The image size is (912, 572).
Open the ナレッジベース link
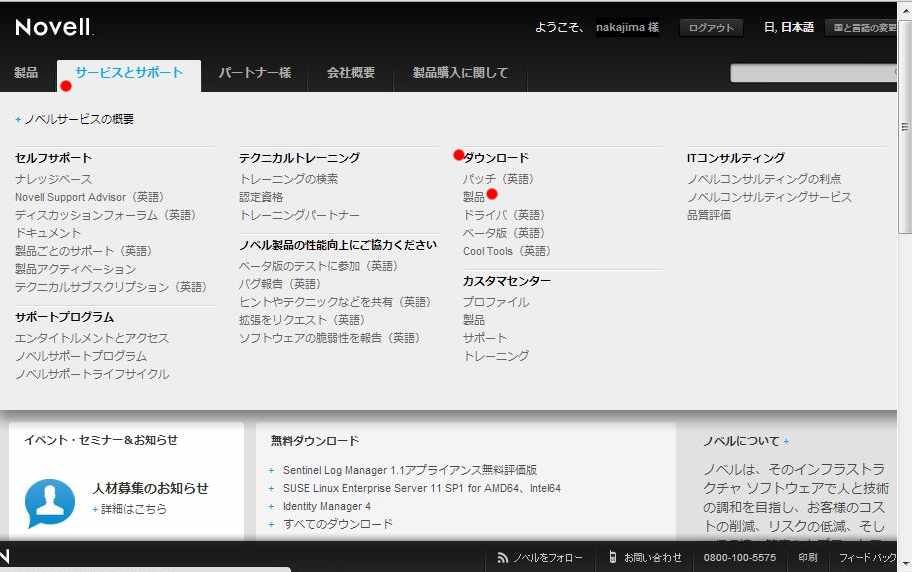pyautogui.click(x=54, y=179)
